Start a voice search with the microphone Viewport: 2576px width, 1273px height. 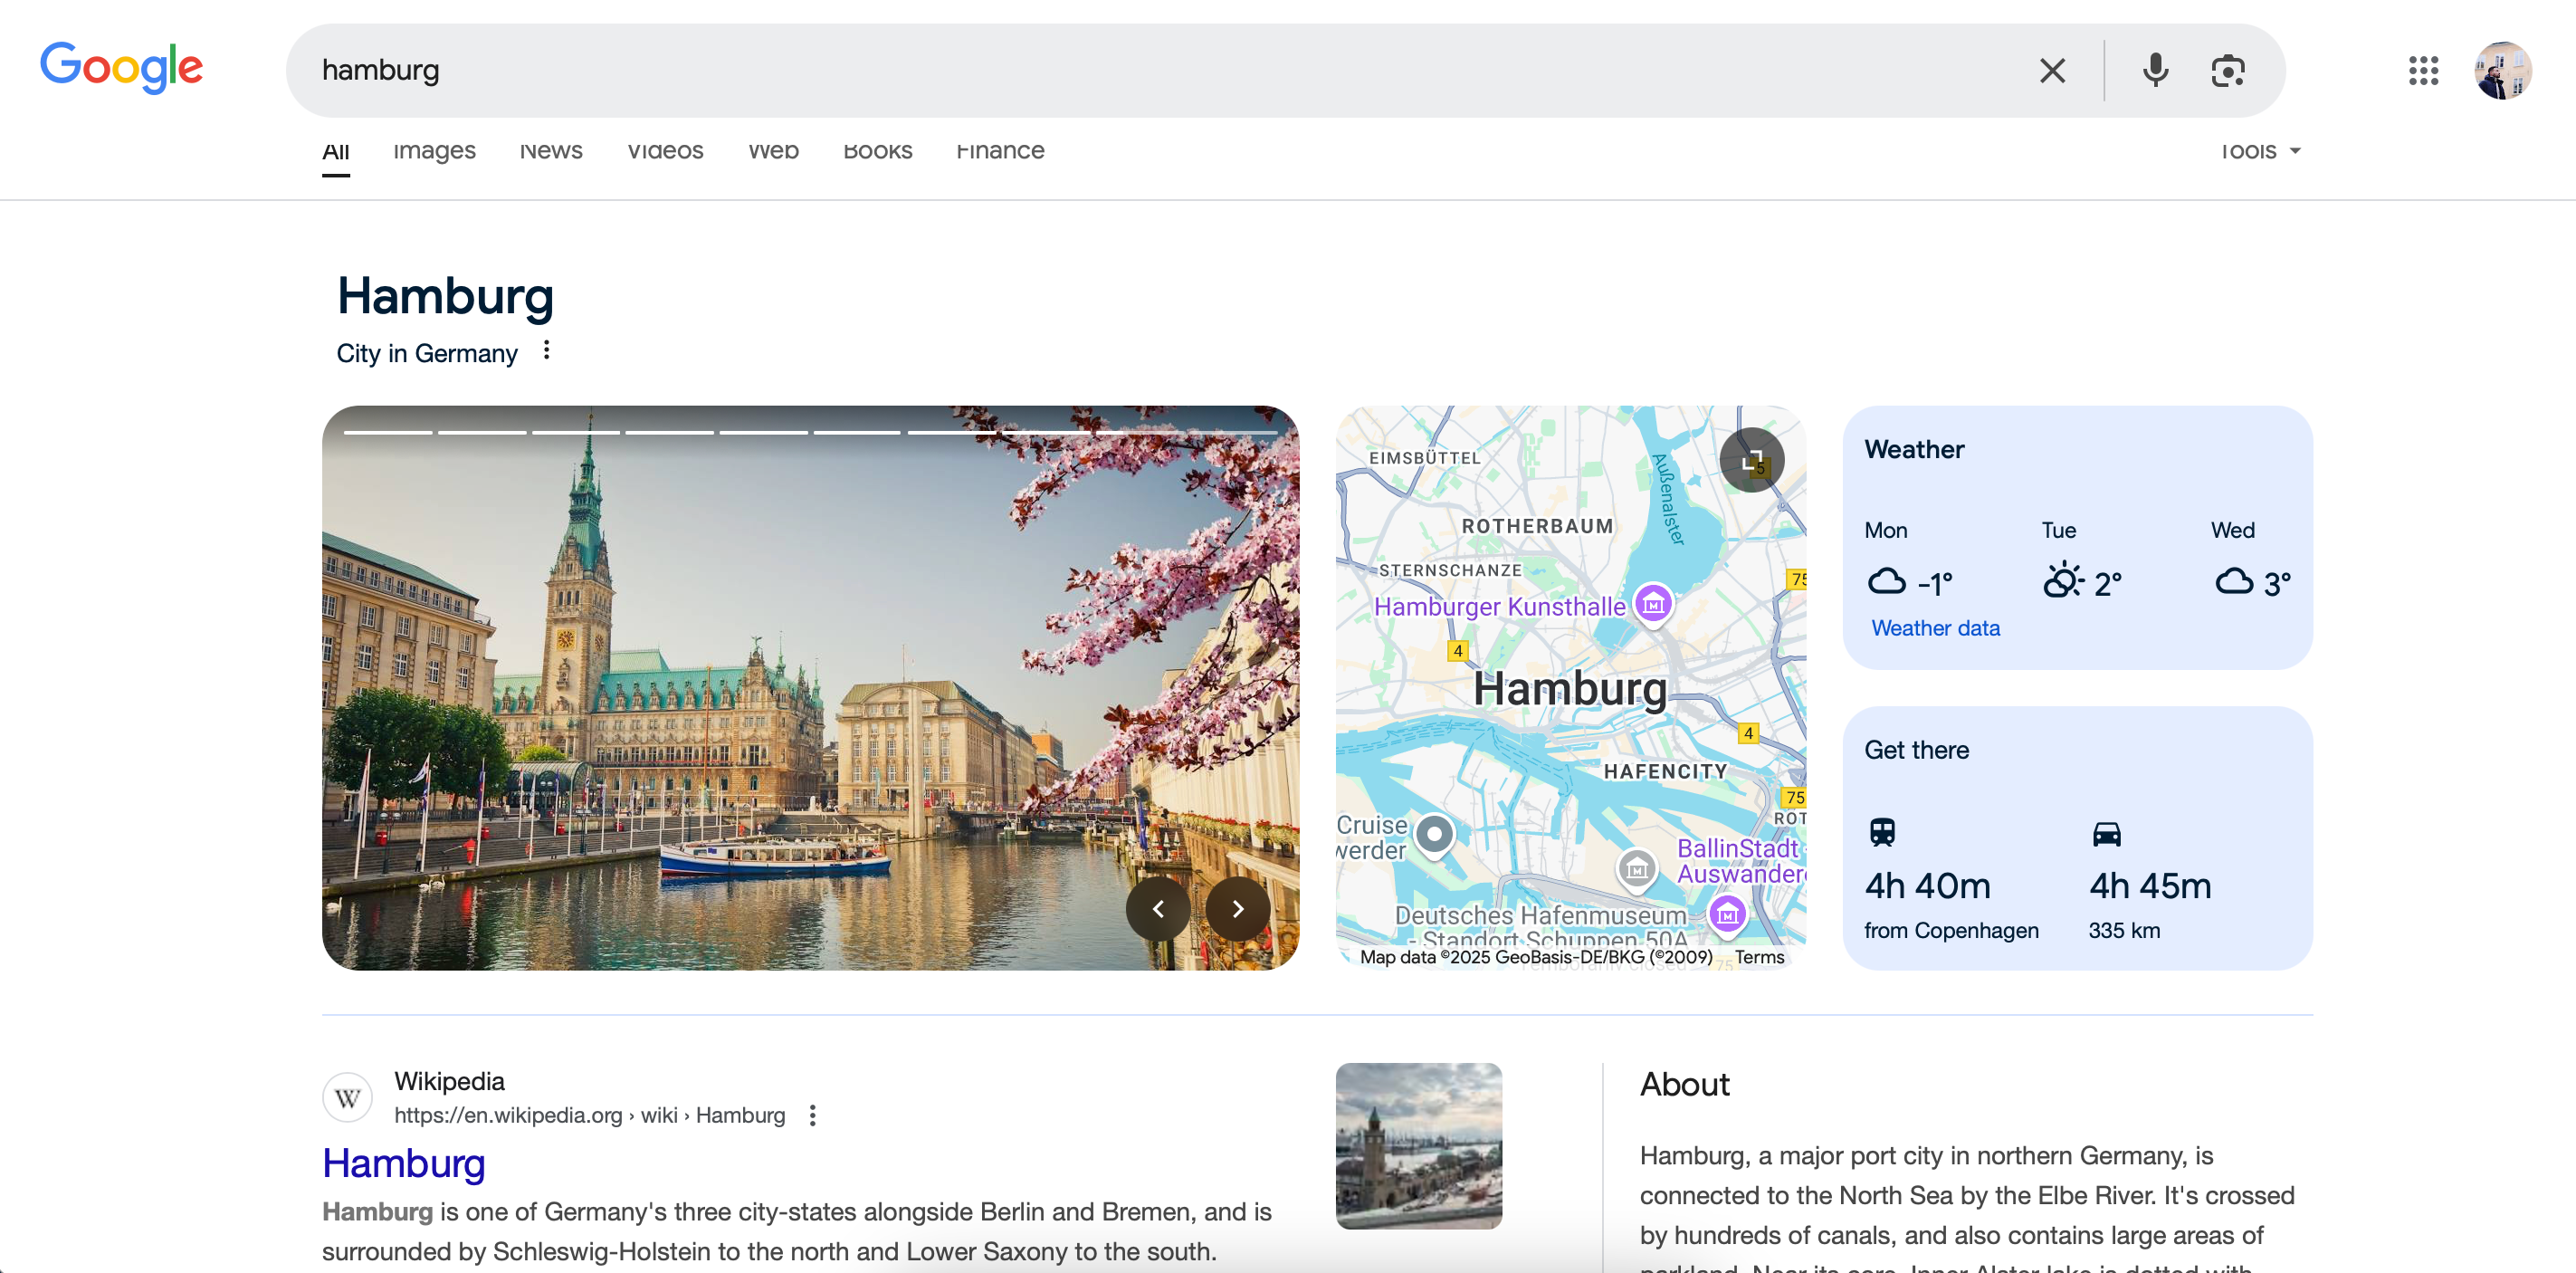[x=2156, y=70]
